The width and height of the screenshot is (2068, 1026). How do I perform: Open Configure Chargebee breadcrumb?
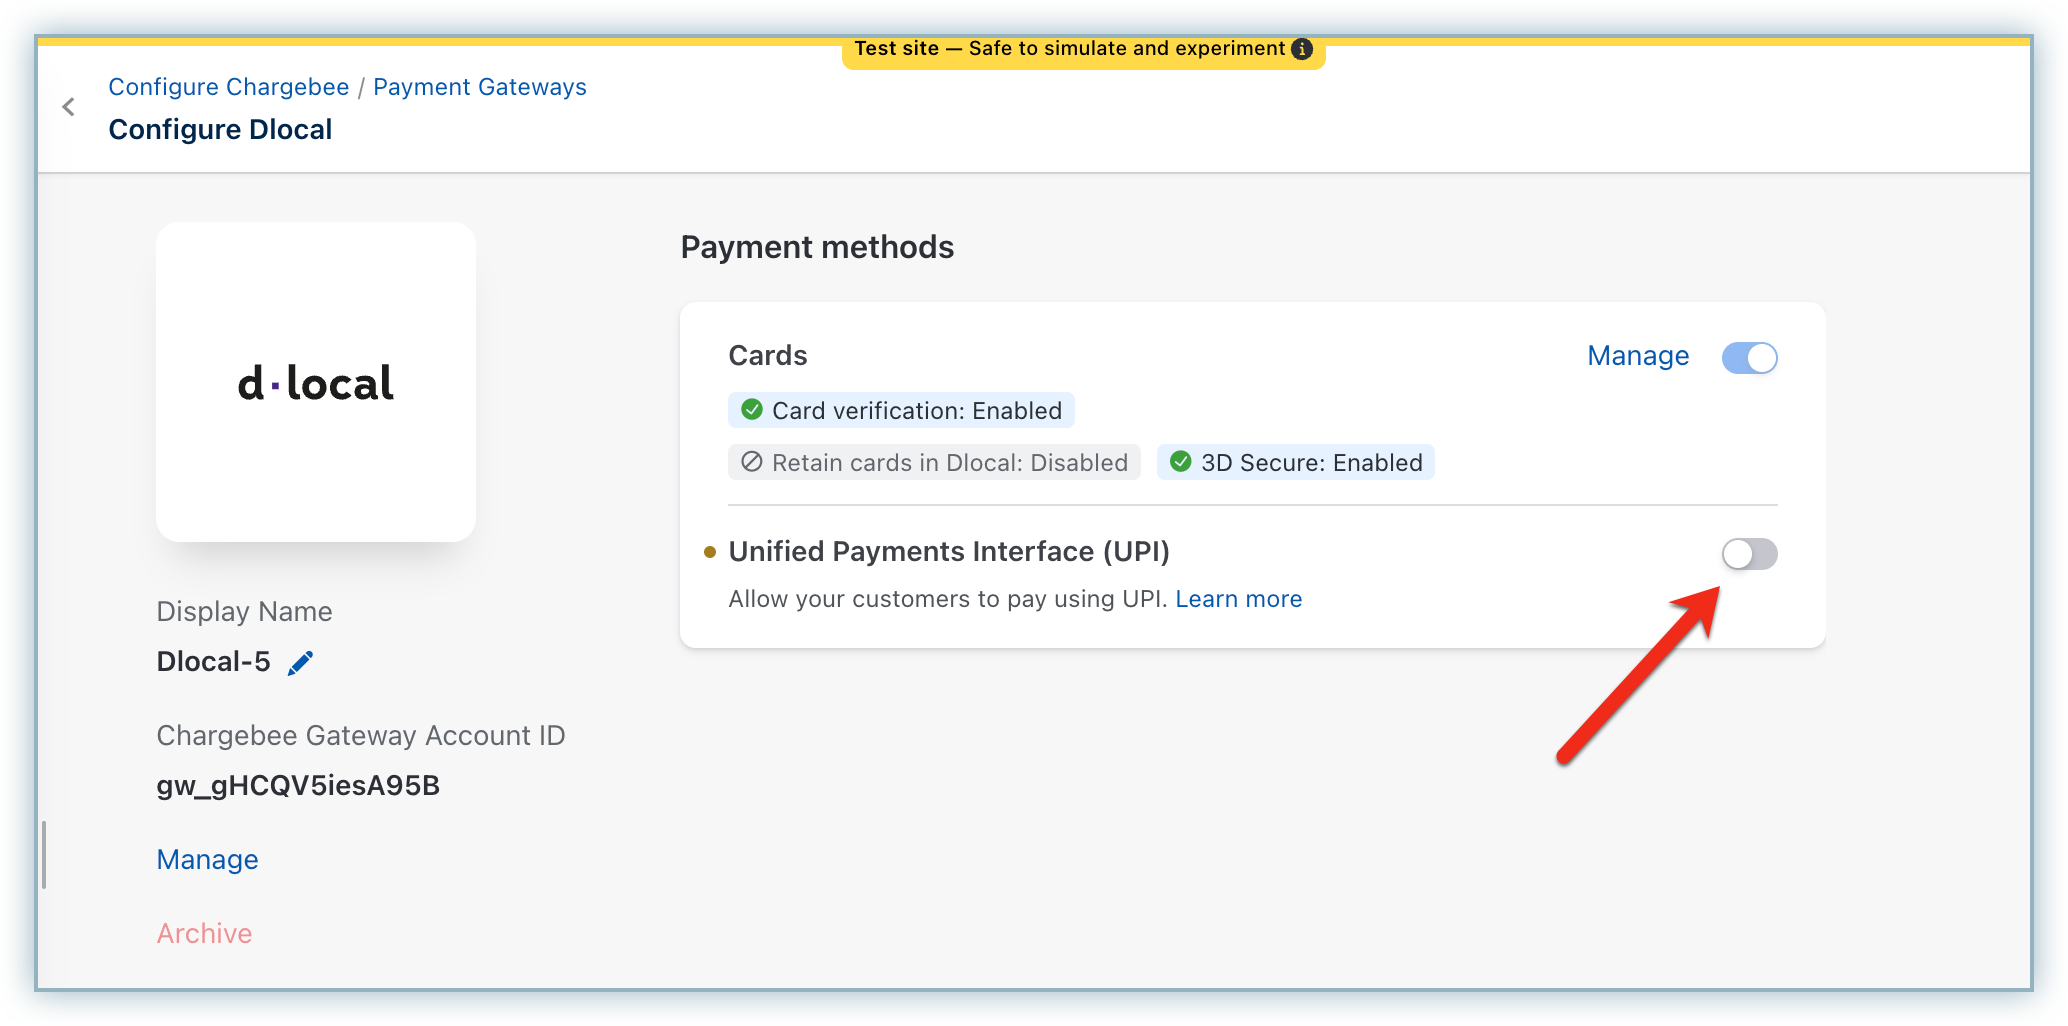point(229,87)
